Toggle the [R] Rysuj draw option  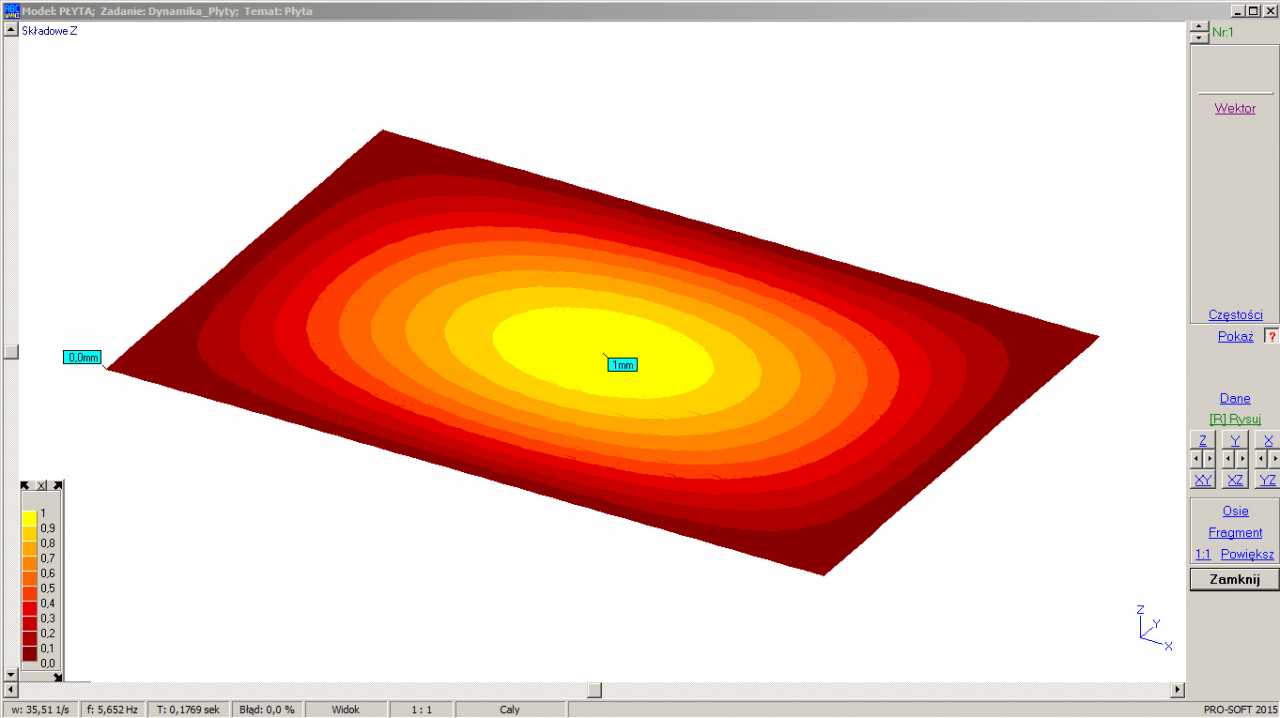coord(1234,419)
